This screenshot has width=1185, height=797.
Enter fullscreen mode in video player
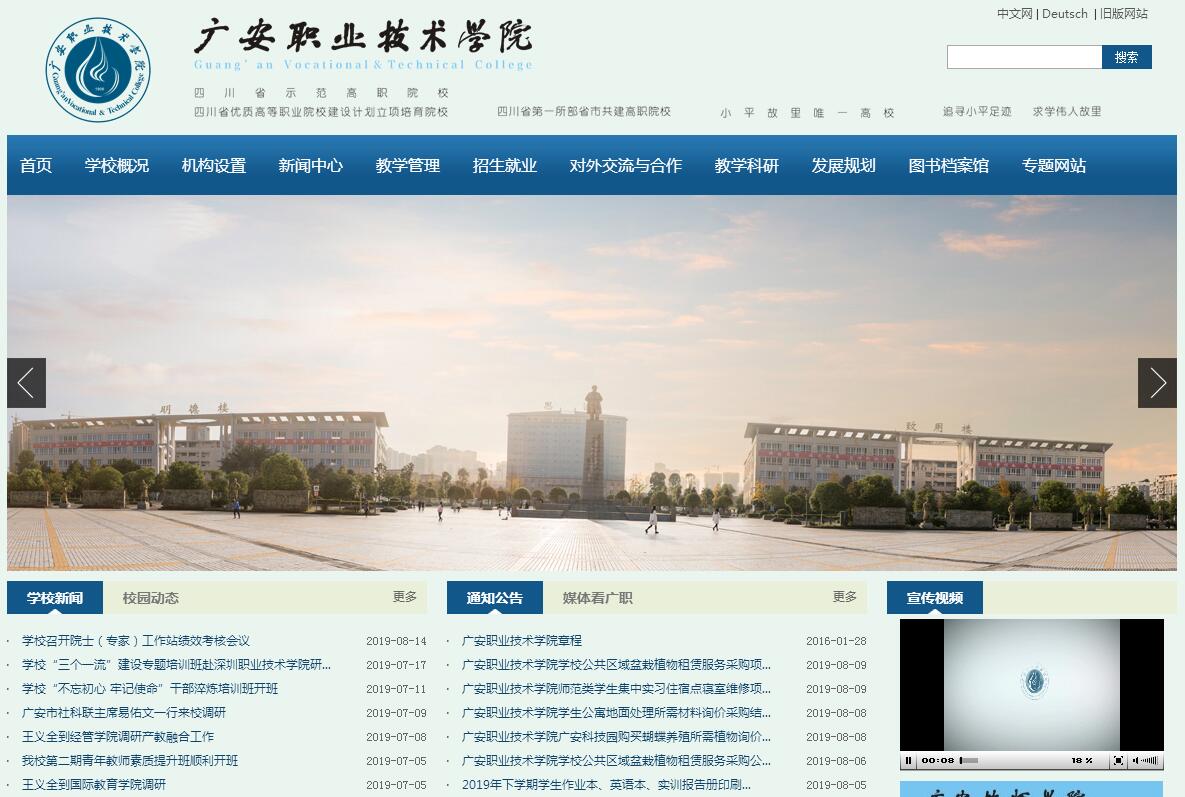(x=1118, y=761)
